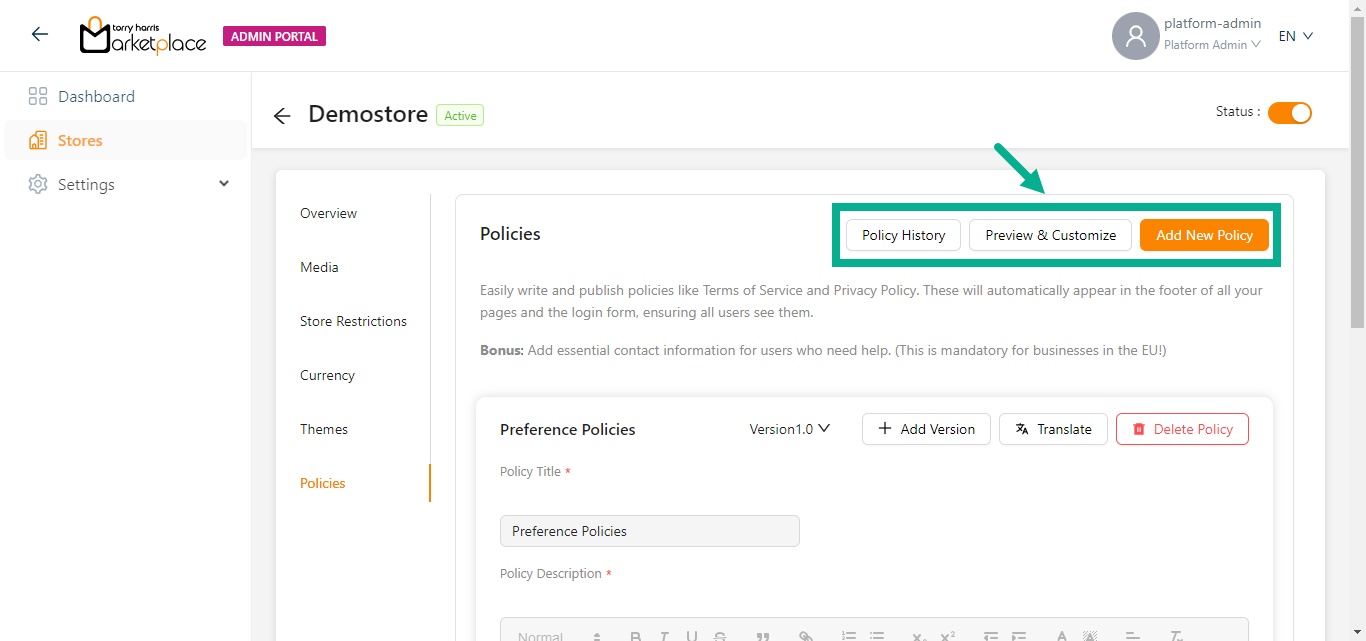
Task: Open the EN language selector
Action: coord(1295,36)
